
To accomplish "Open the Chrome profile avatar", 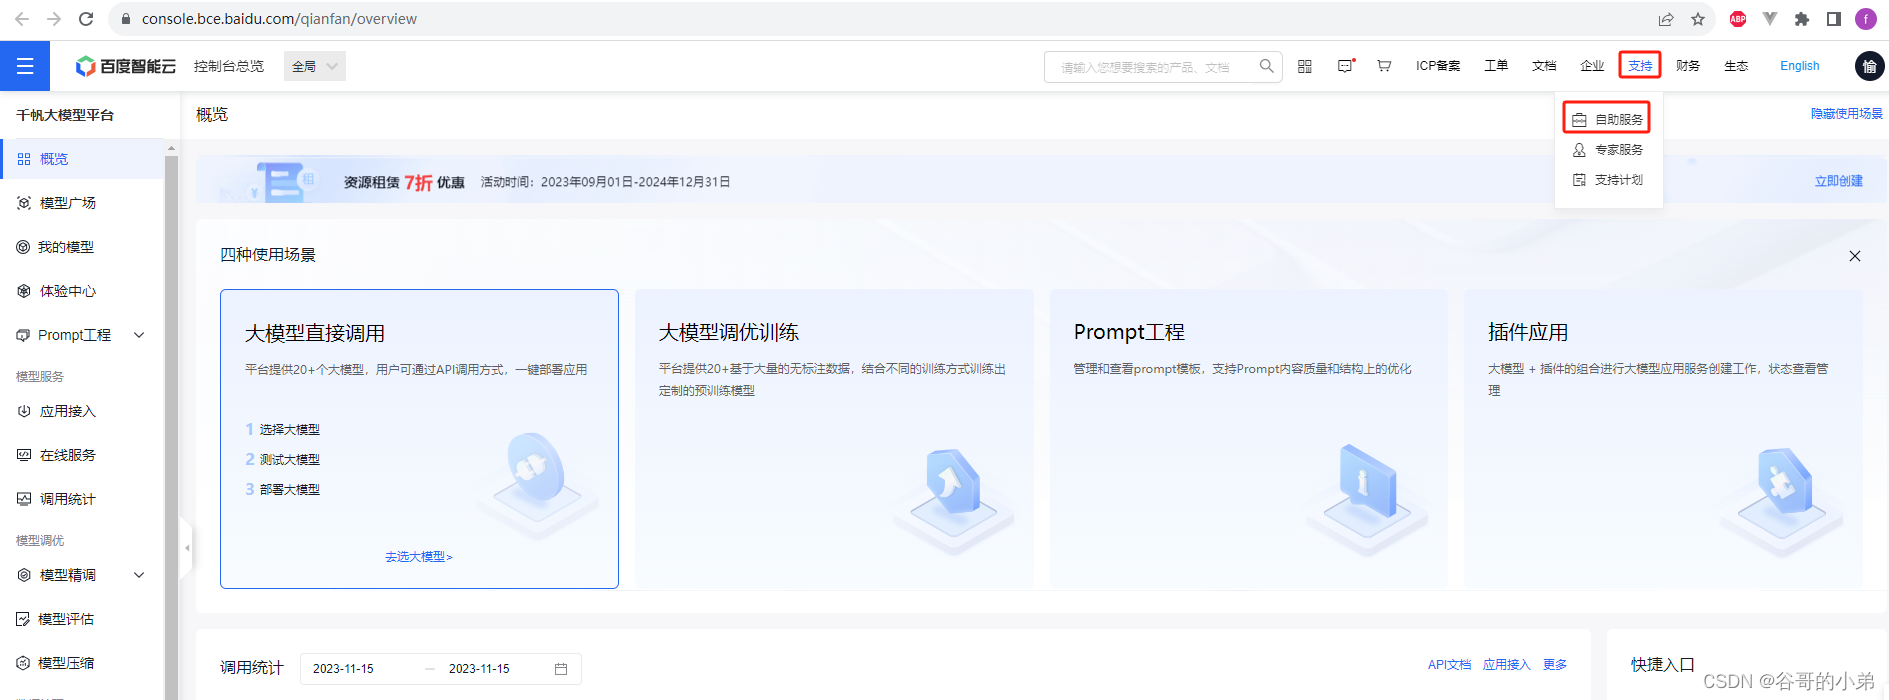I will click(x=1866, y=19).
